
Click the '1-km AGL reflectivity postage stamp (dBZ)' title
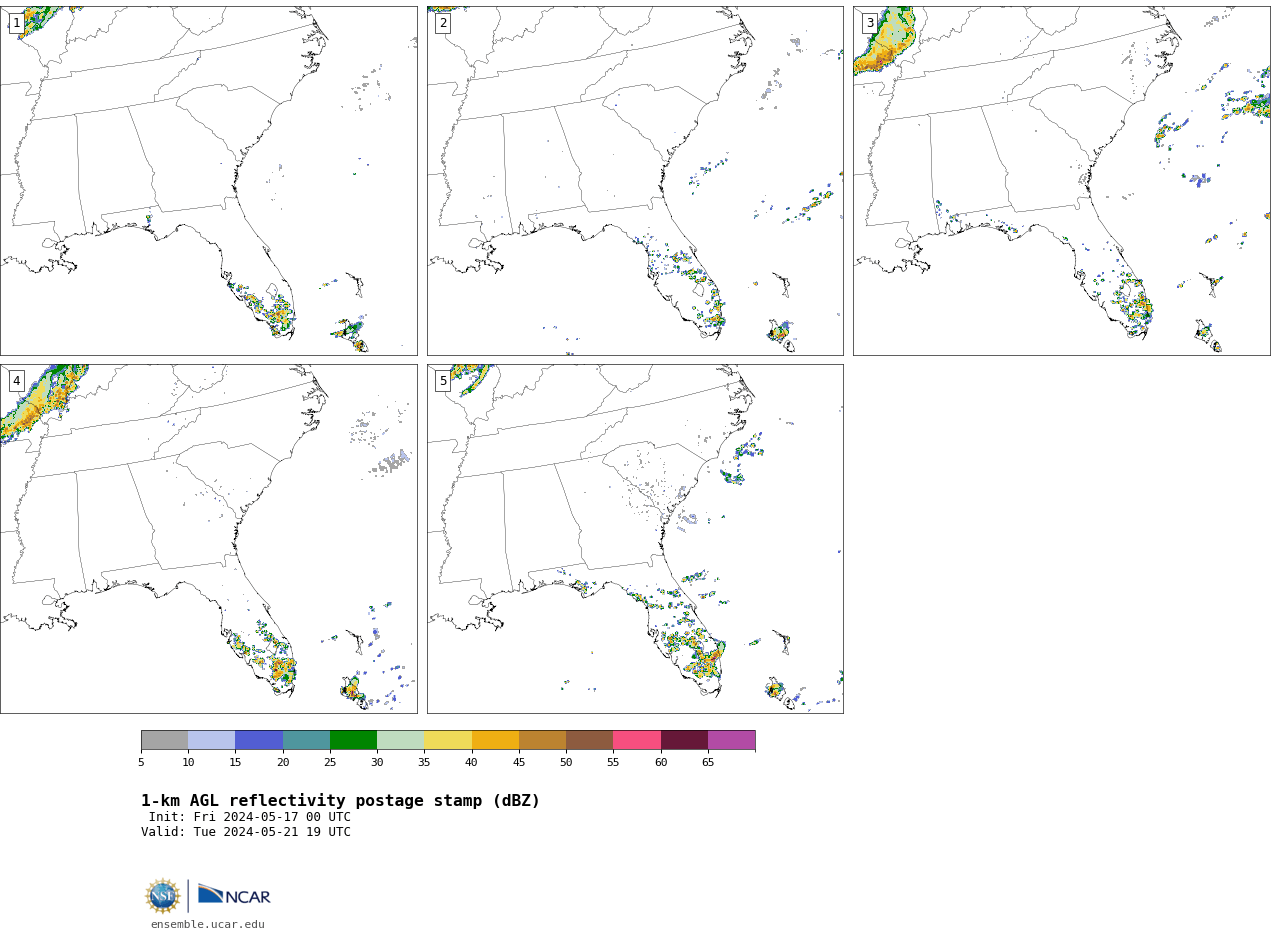pos(340,801)
